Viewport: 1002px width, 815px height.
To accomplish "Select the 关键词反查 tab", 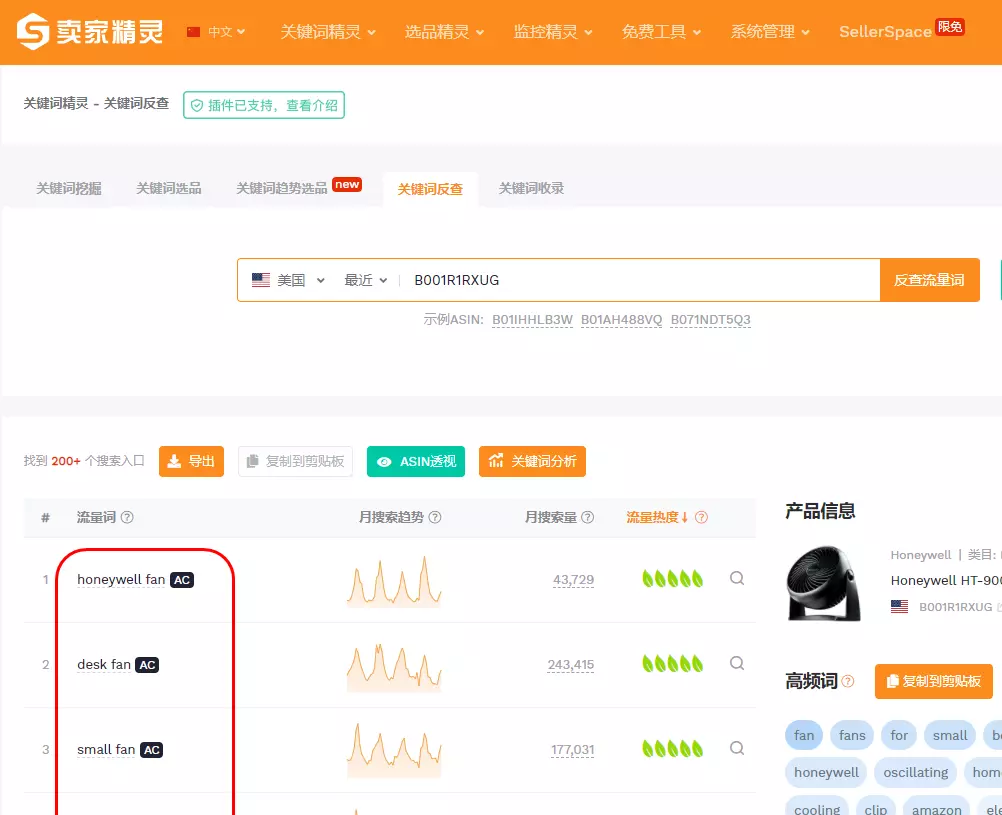I will click(430, 189).
